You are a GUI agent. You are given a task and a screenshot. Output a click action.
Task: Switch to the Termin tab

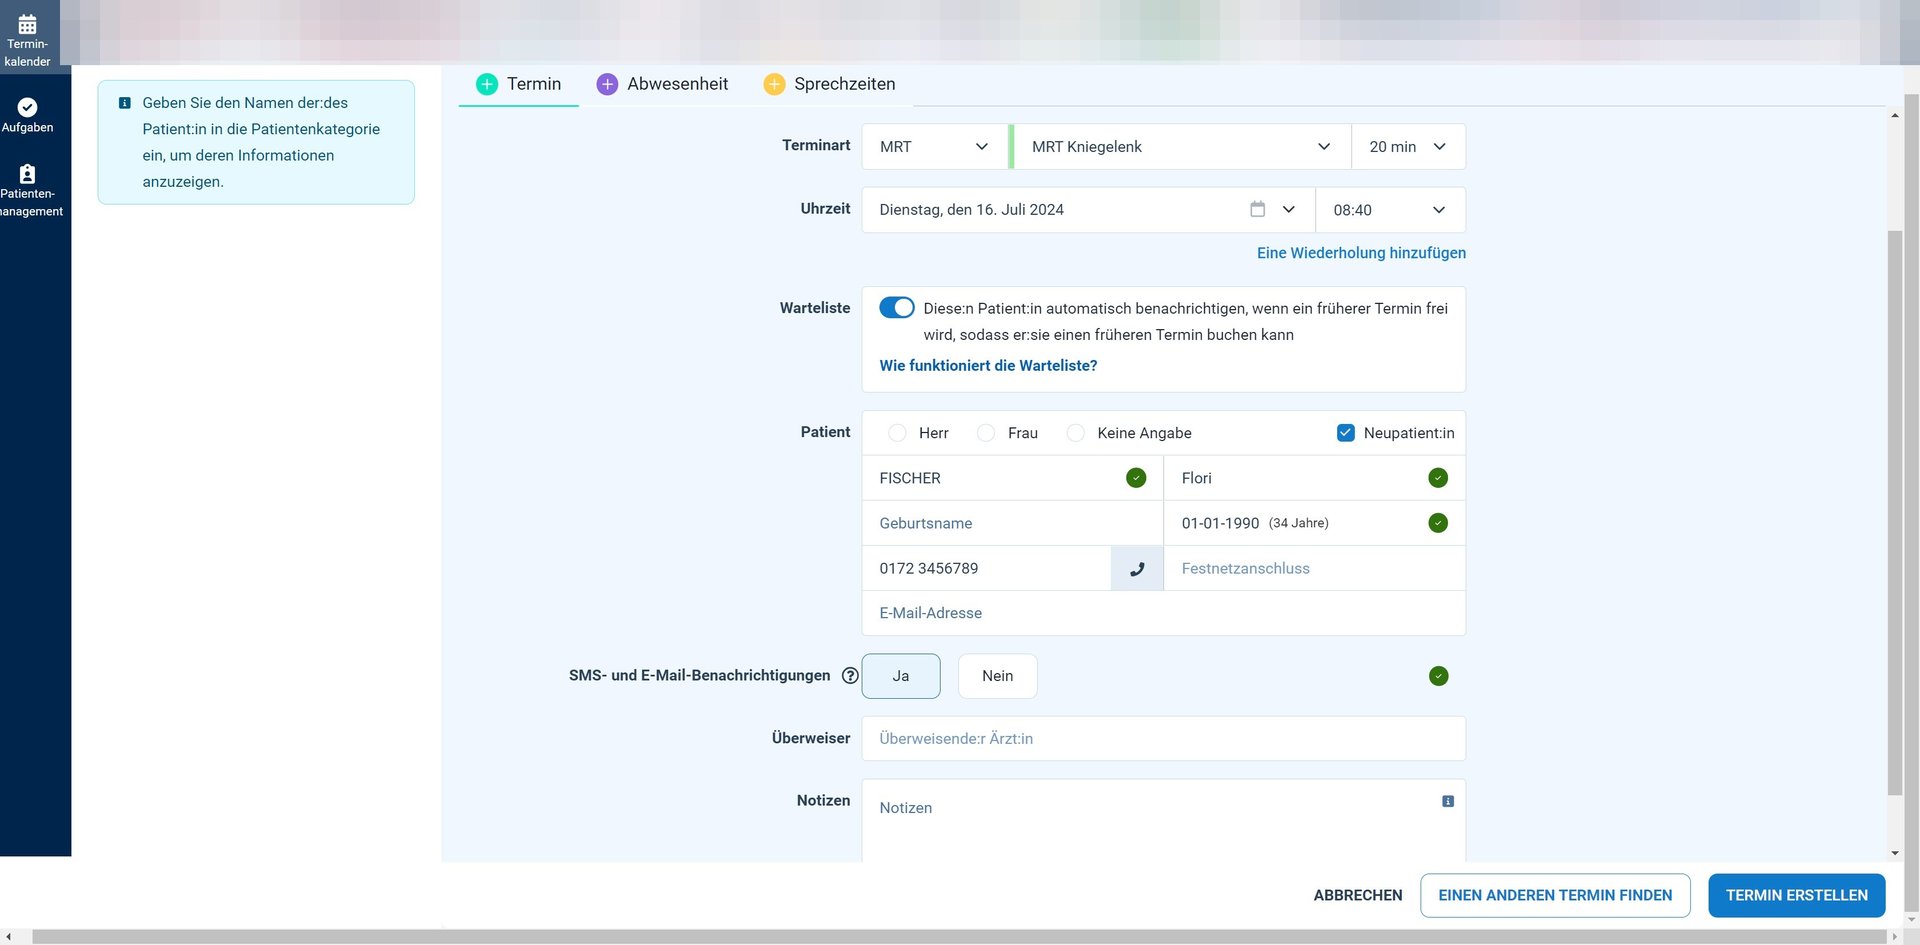519,85
